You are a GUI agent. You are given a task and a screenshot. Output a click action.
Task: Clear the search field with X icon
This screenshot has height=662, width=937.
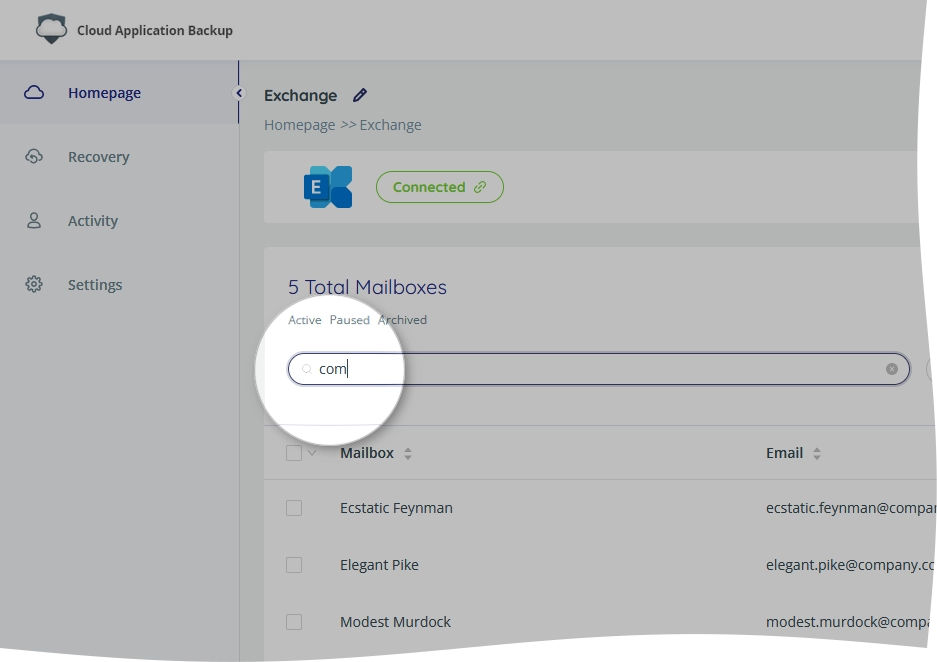tap(892, 369)
